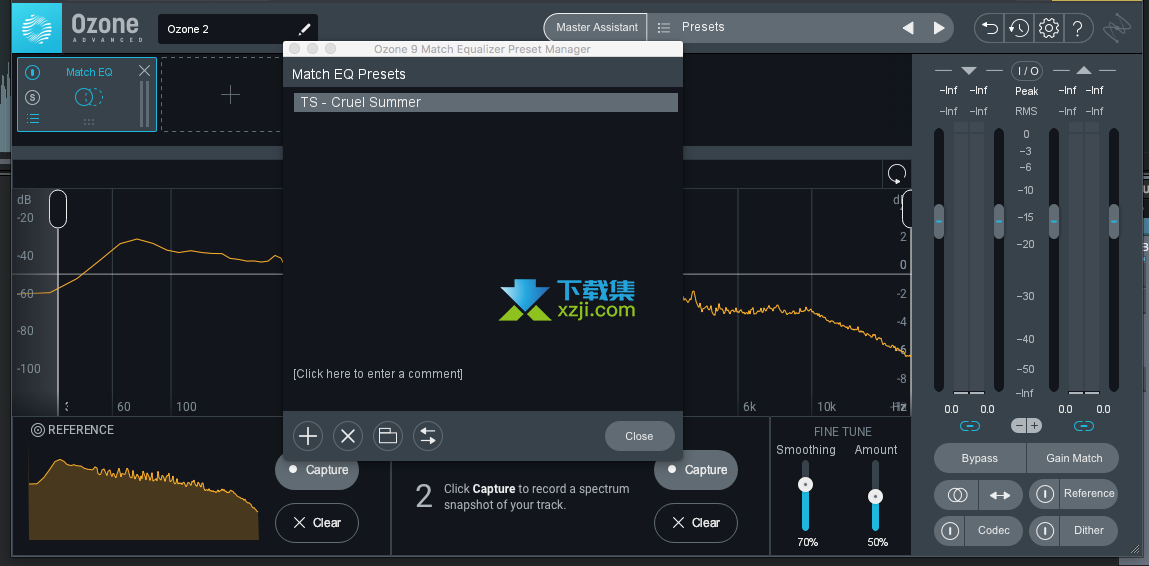The image size is (1149, 566).
Task: Open Ozone settings gear
Action: pyautogui.click(x=1049, y=29)
